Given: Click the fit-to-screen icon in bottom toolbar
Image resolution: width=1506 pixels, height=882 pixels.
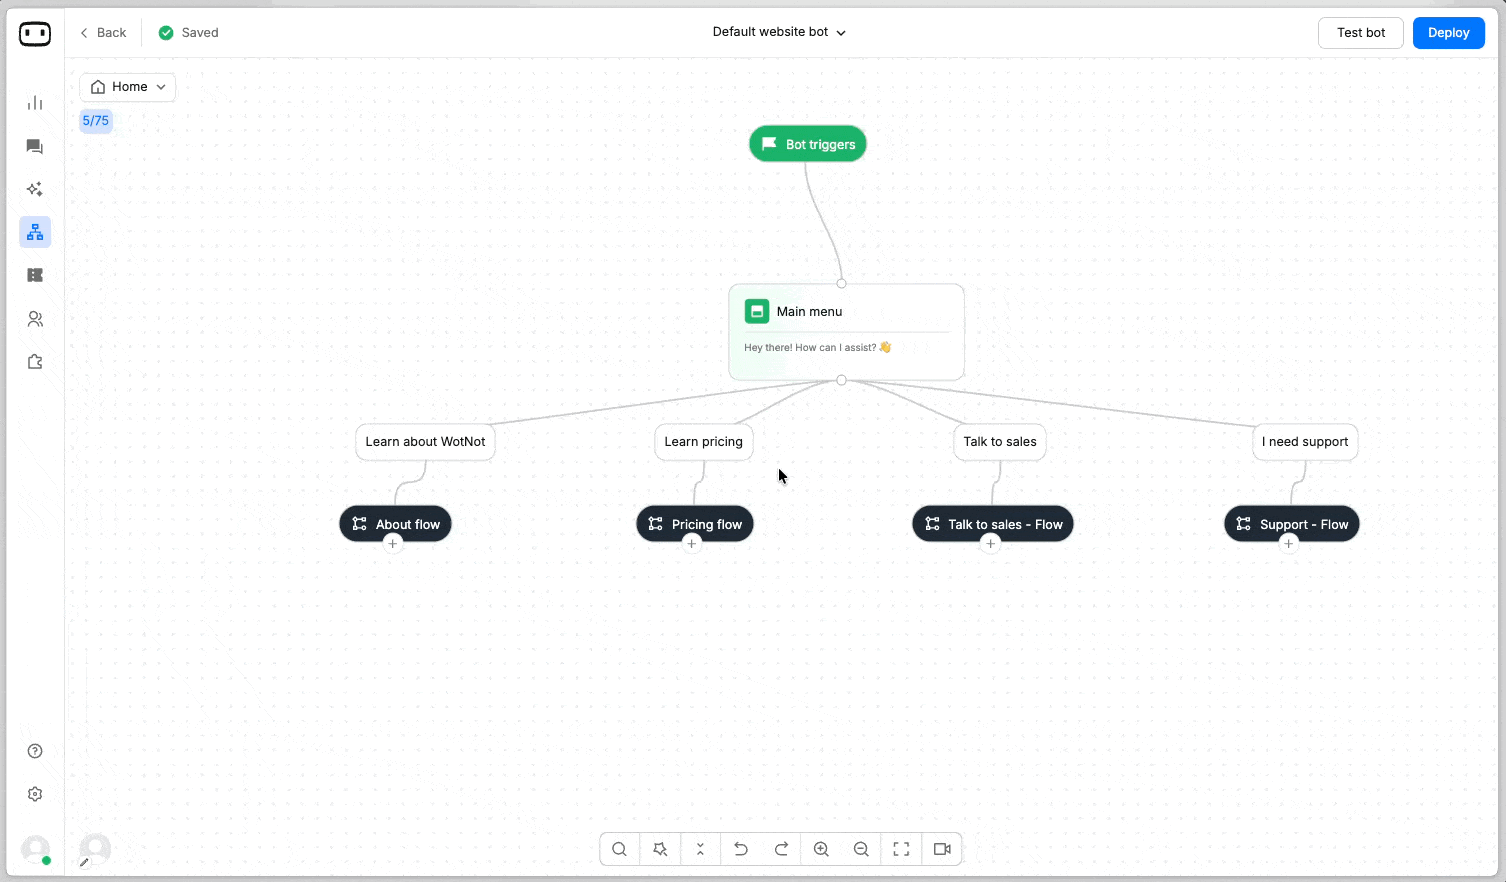Looking at the screenshot, I should pyautogui.click(x=901, y=849).
